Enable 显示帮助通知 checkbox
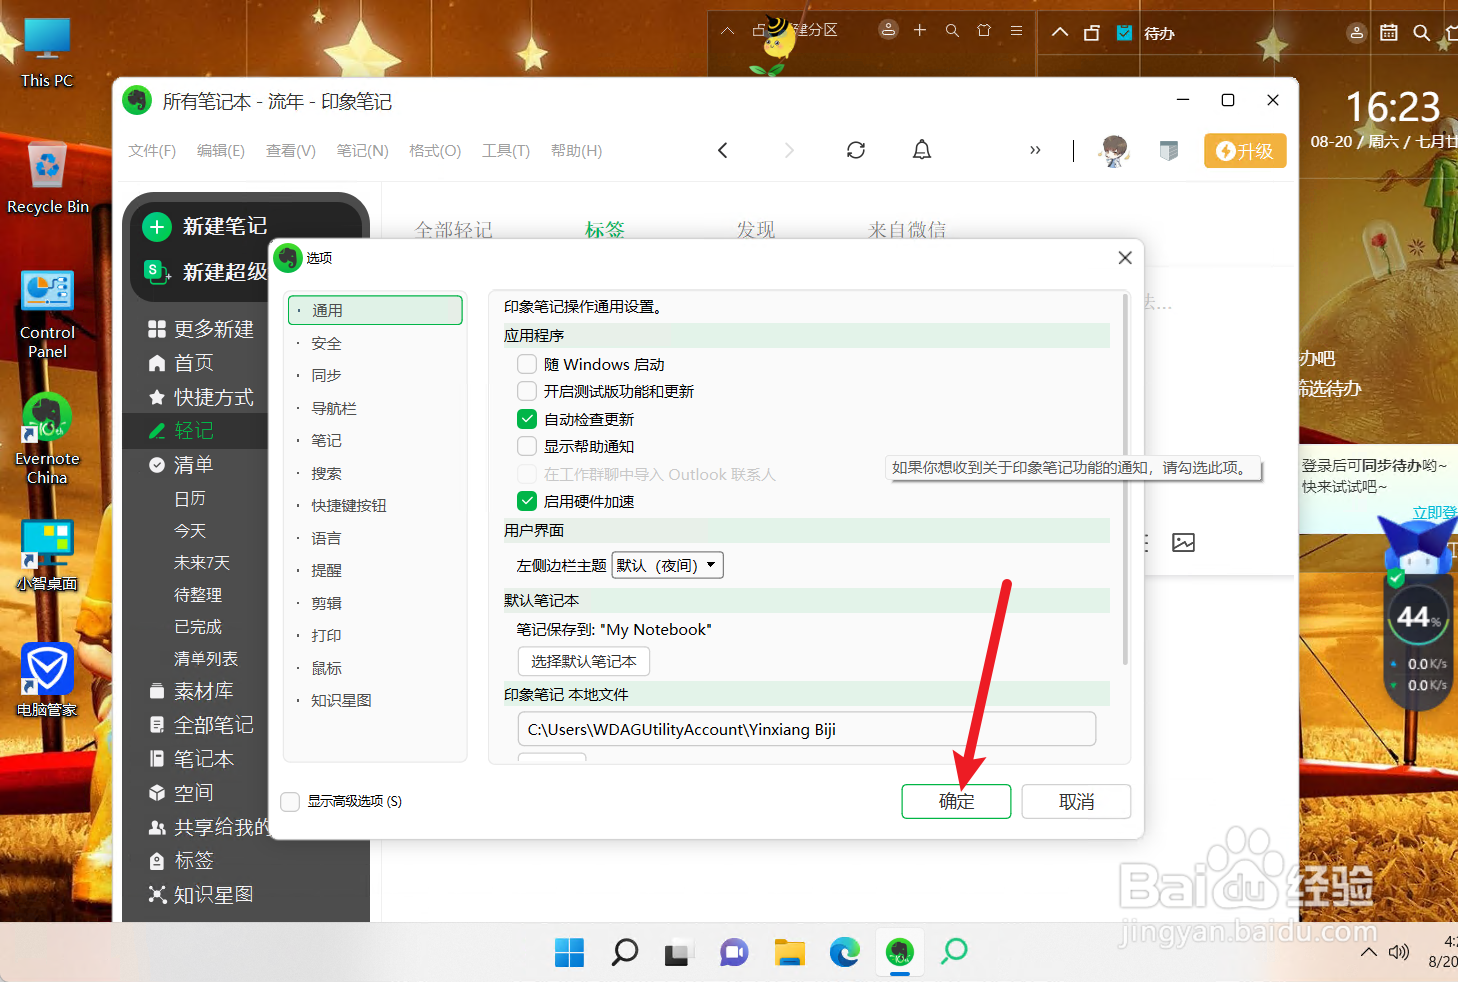 pyautogui.click(x=527, y=446)
